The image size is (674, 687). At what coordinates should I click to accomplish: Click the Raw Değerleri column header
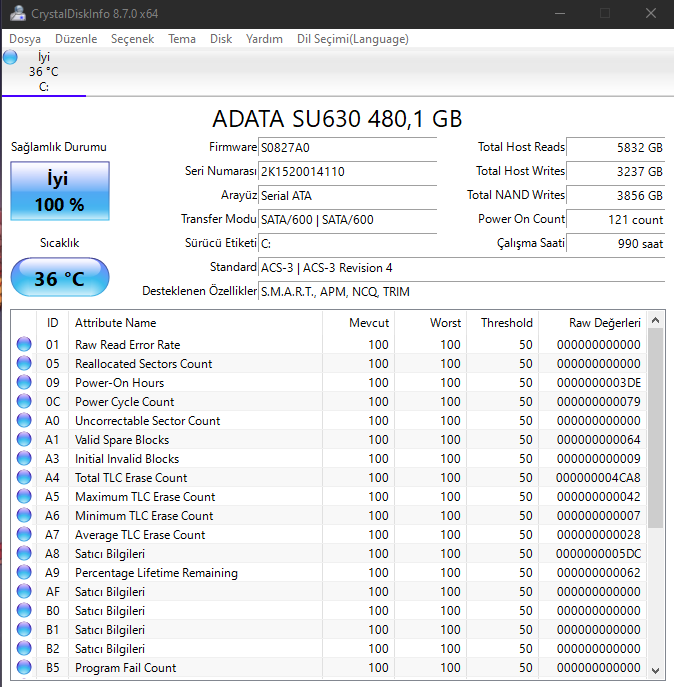tap(592, 323)
